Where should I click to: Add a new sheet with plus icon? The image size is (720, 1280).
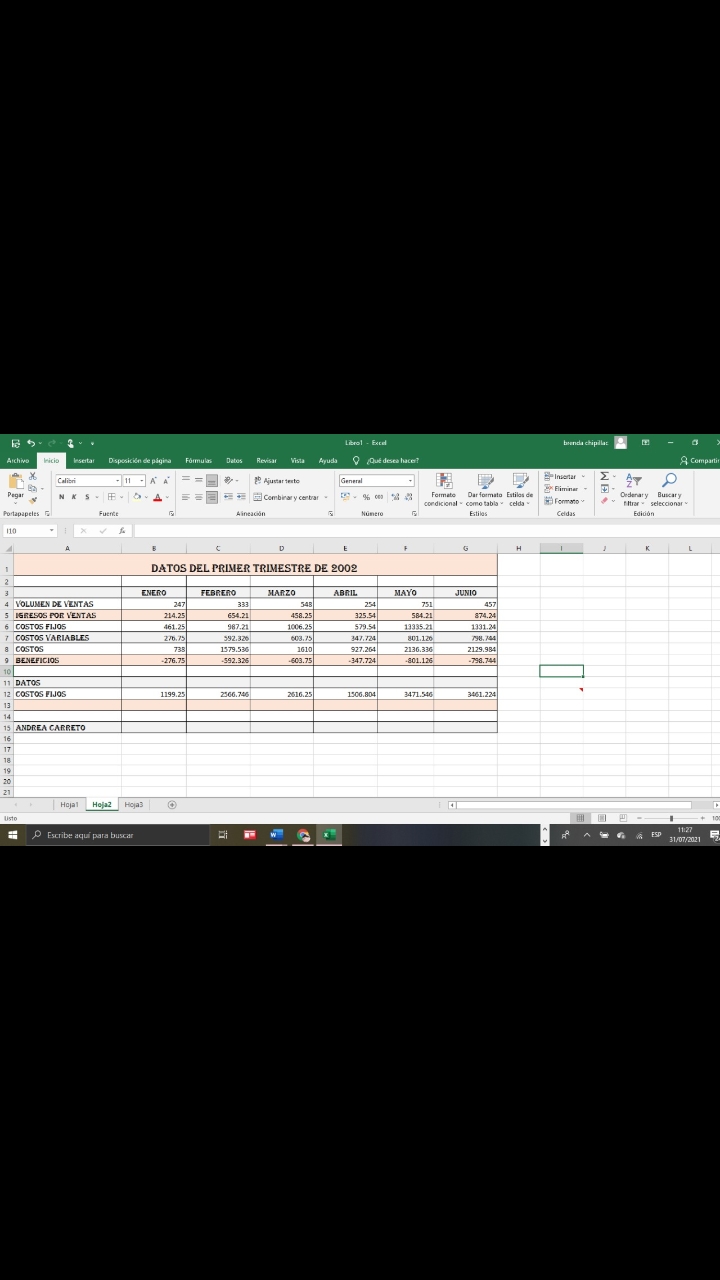tap(171, 804)
